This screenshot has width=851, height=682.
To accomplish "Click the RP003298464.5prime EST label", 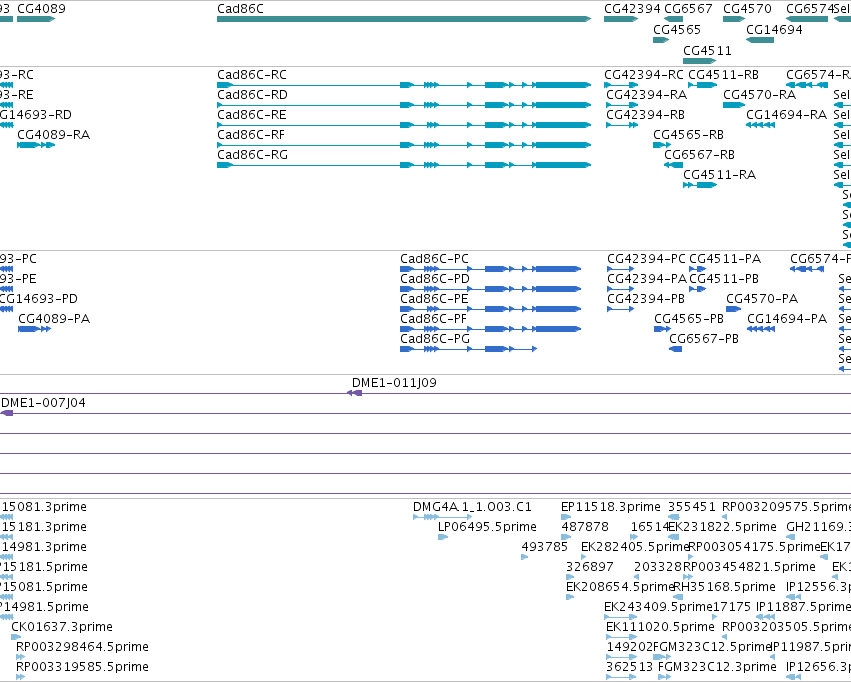I will [82, 647].
